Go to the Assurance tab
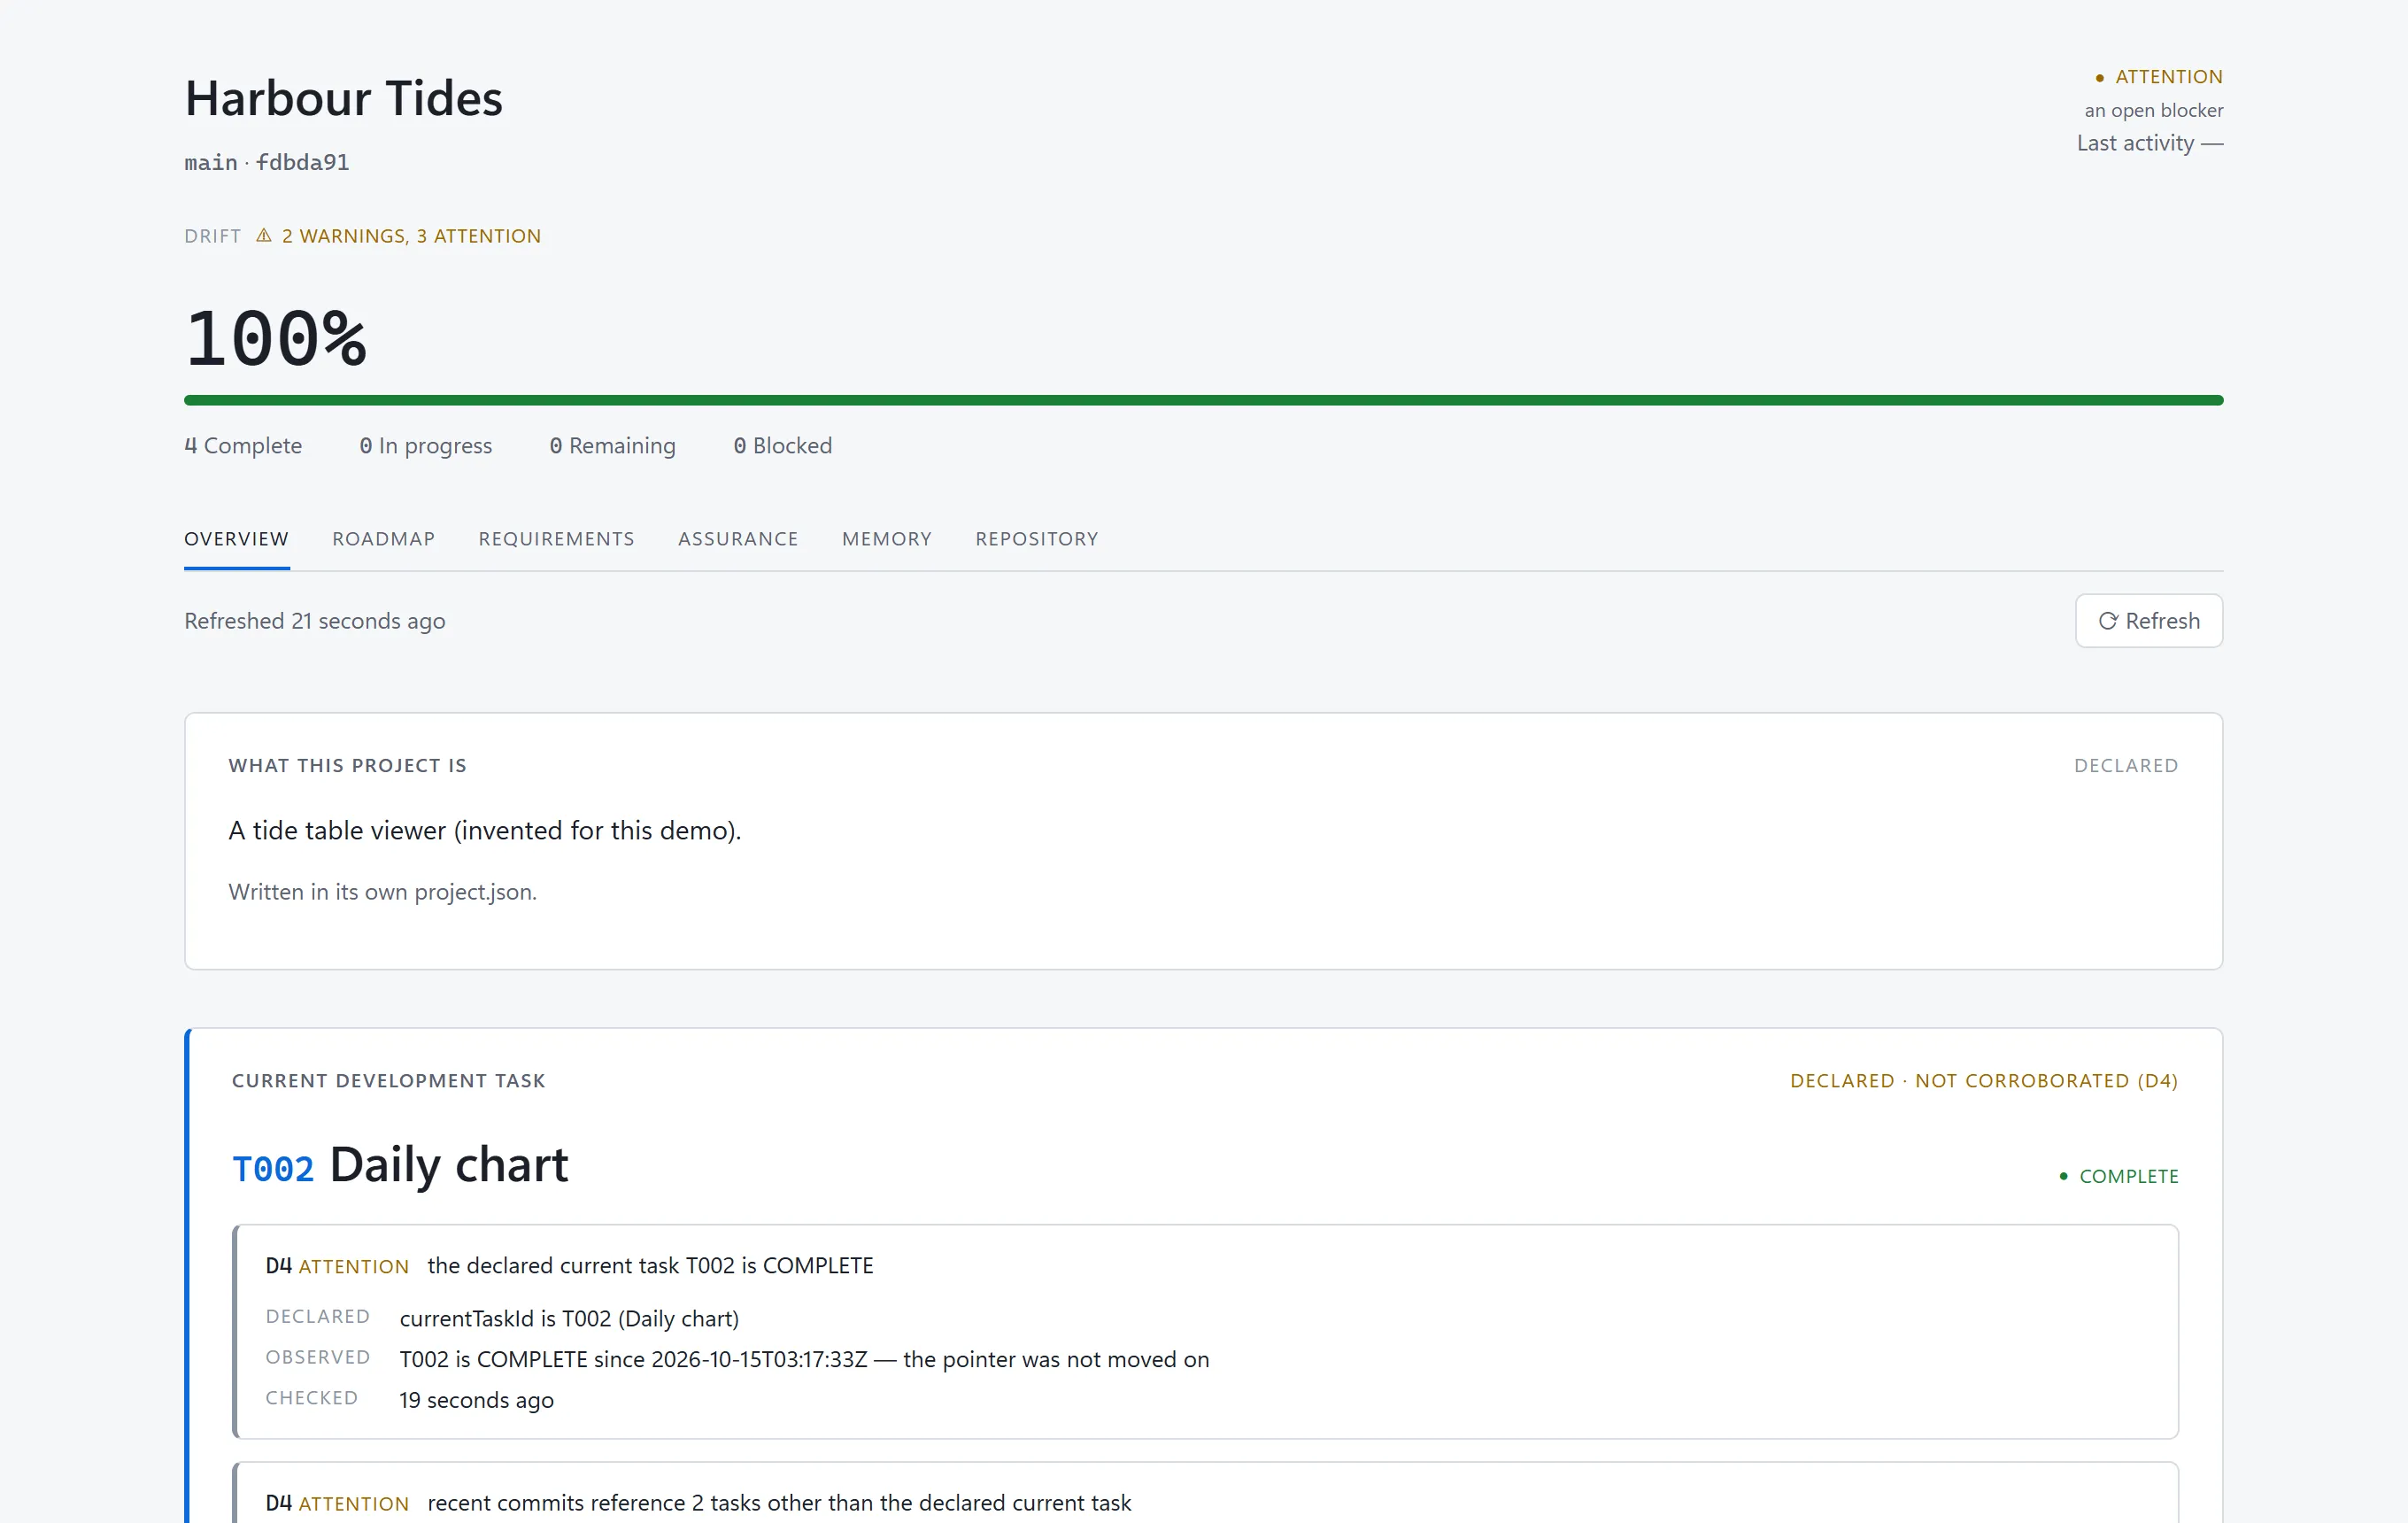The width and height of the screenshot is (2408, 1523). coord(739,539)
